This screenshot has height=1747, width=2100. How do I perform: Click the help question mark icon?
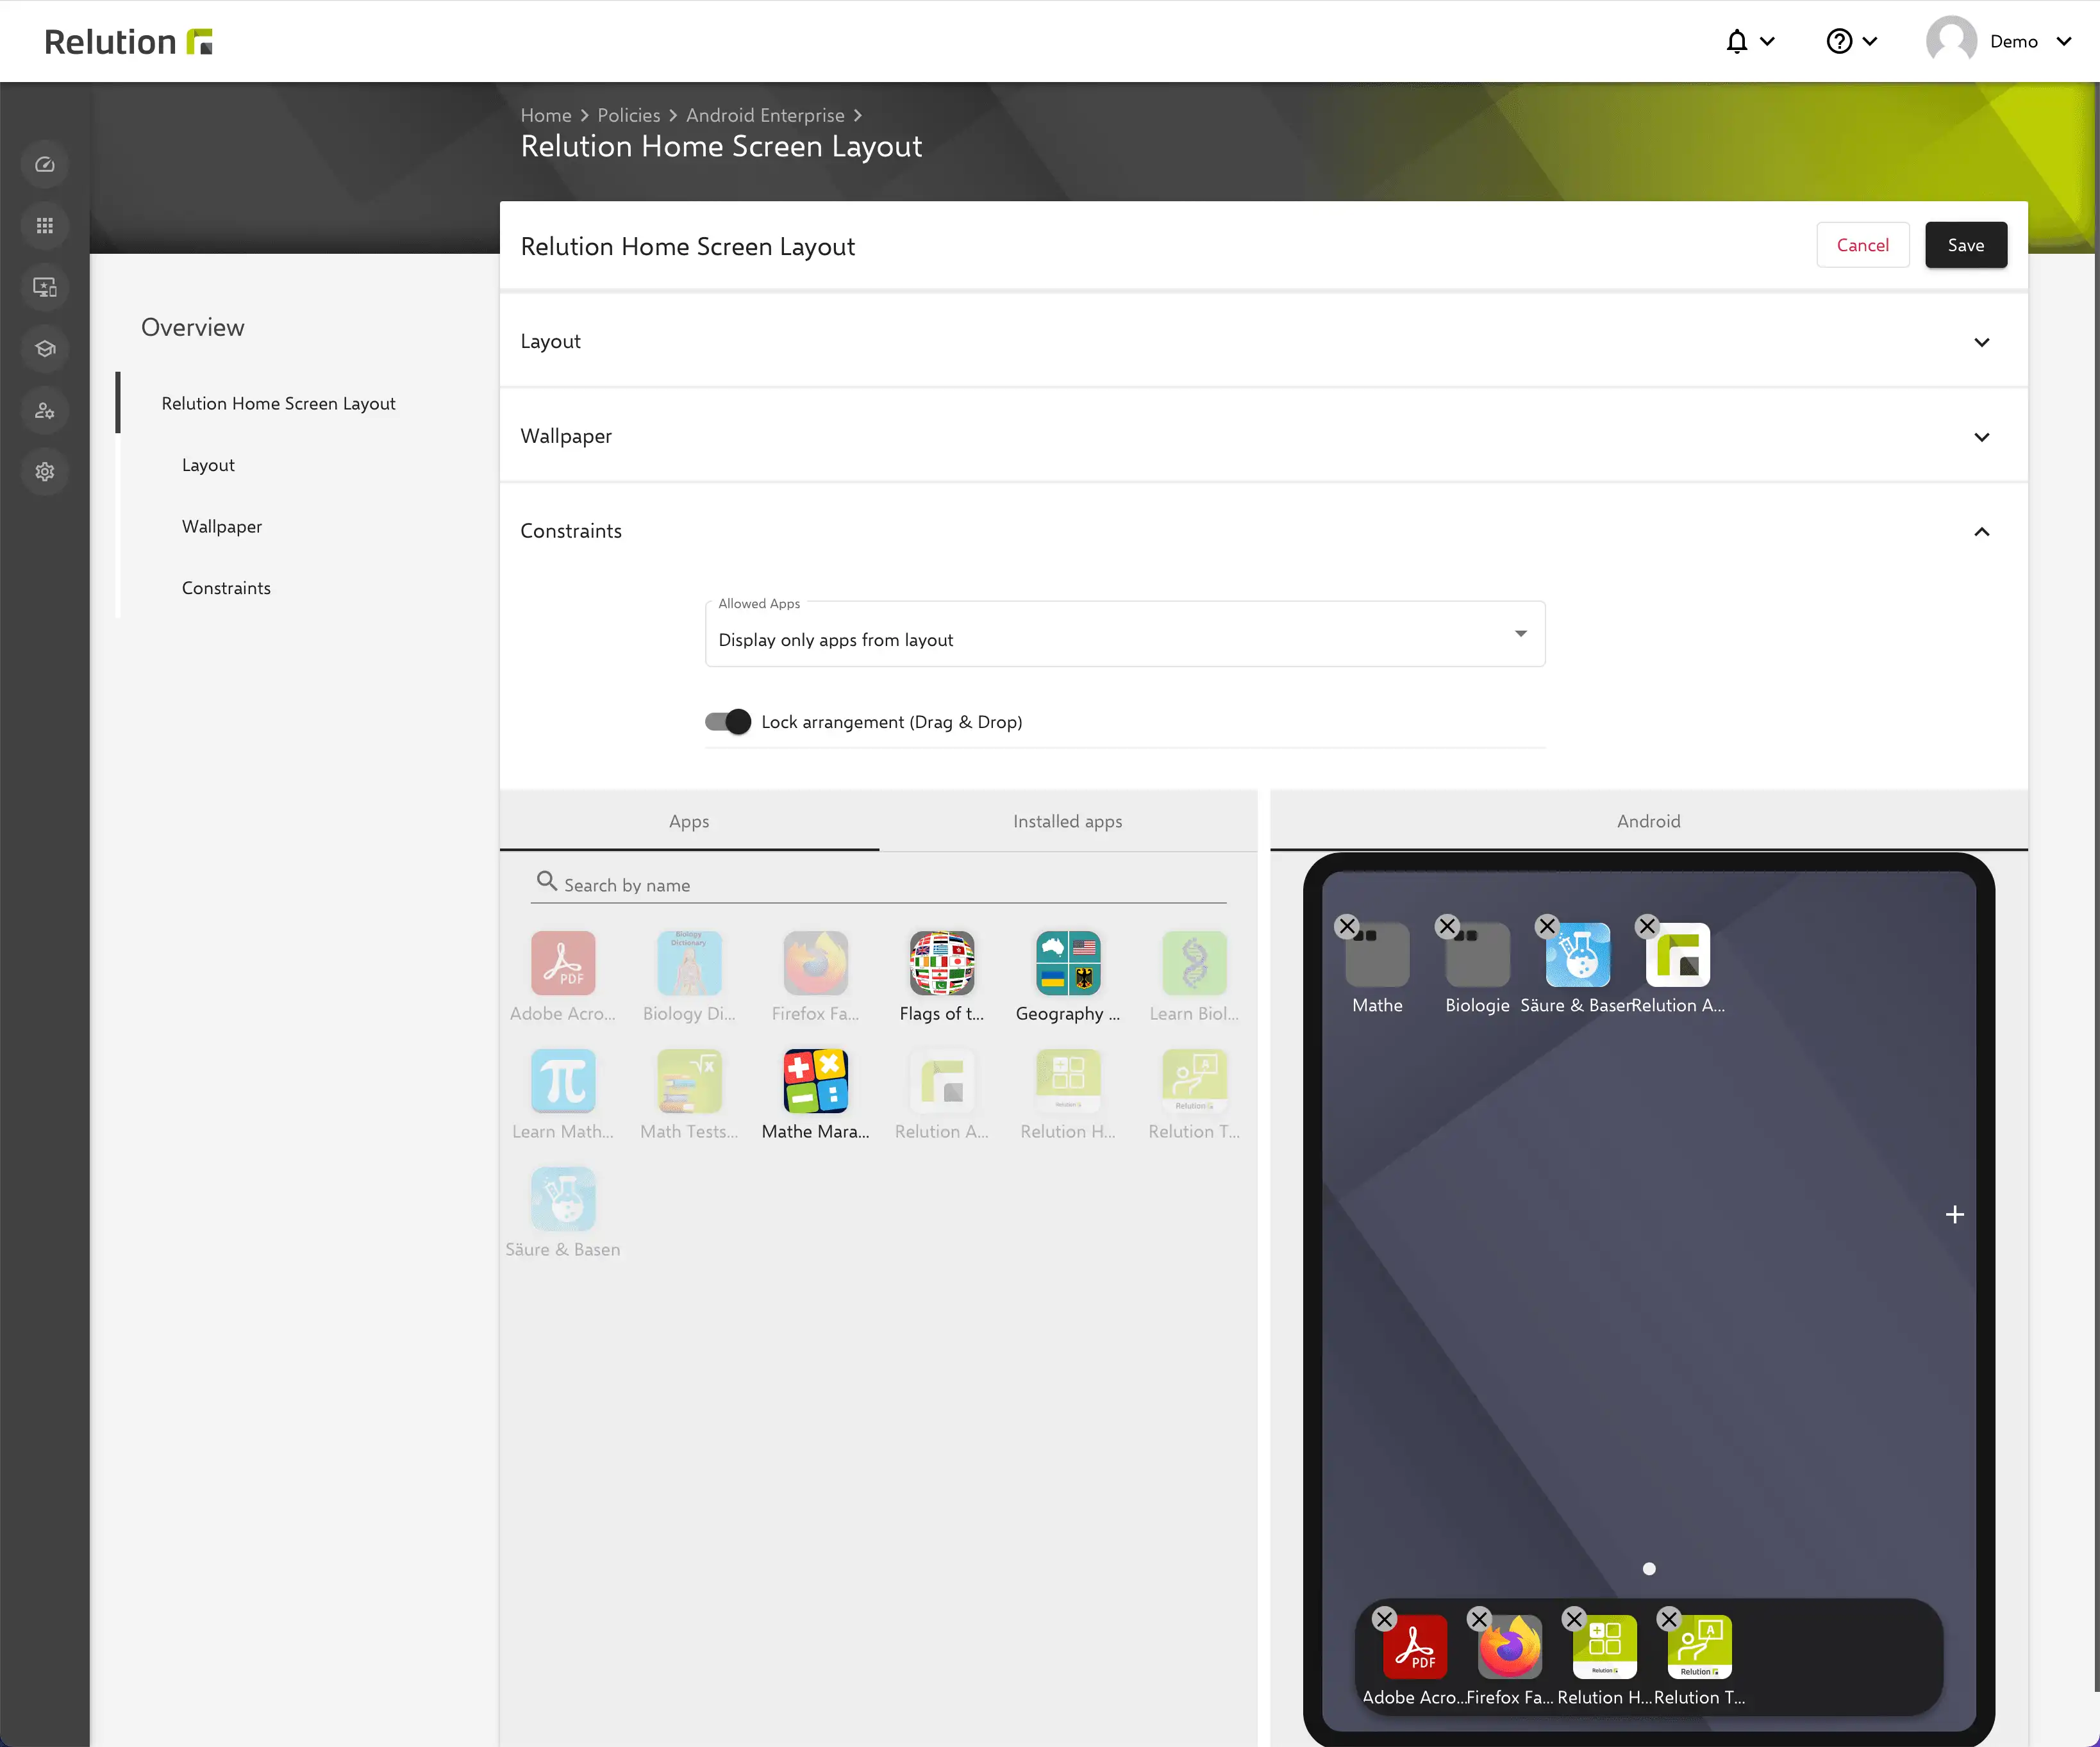coord(1839,41)
